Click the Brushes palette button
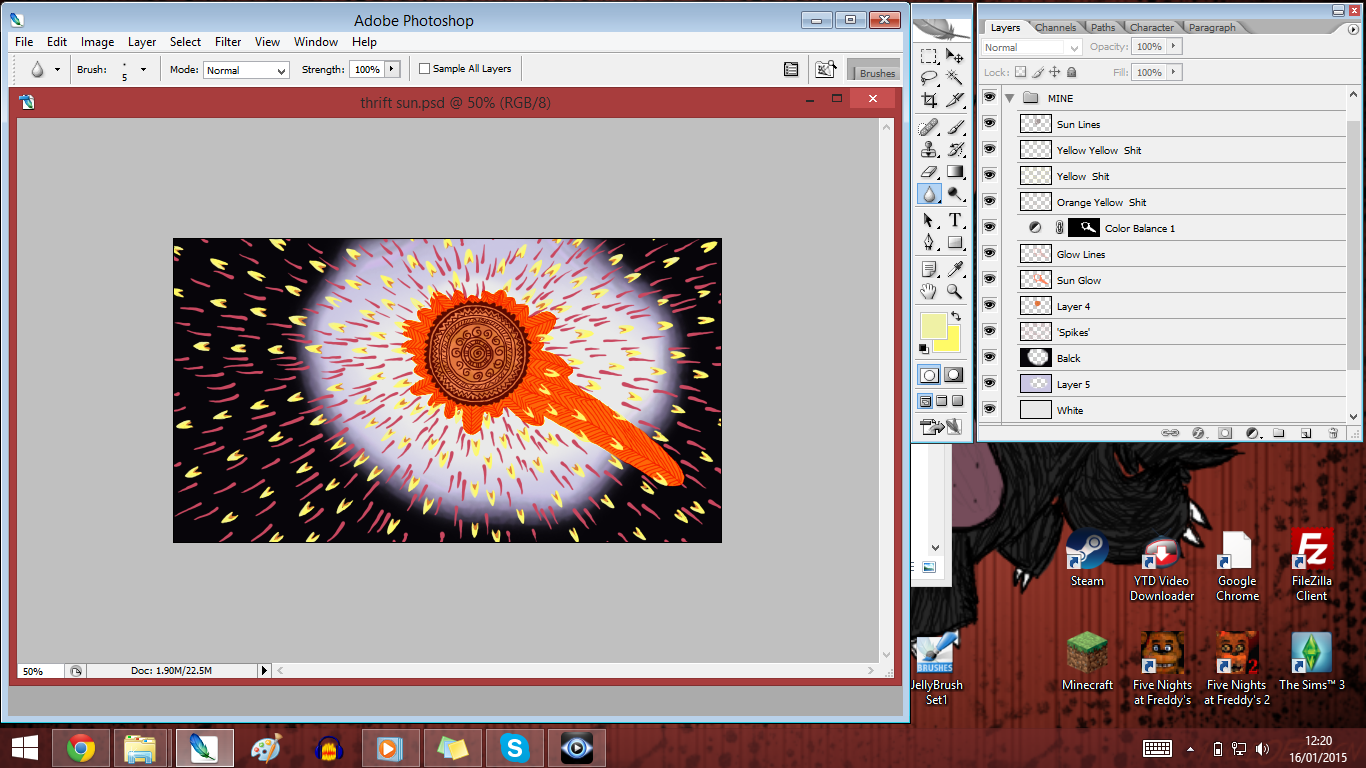1366x768 pixels. pos(873,71)
